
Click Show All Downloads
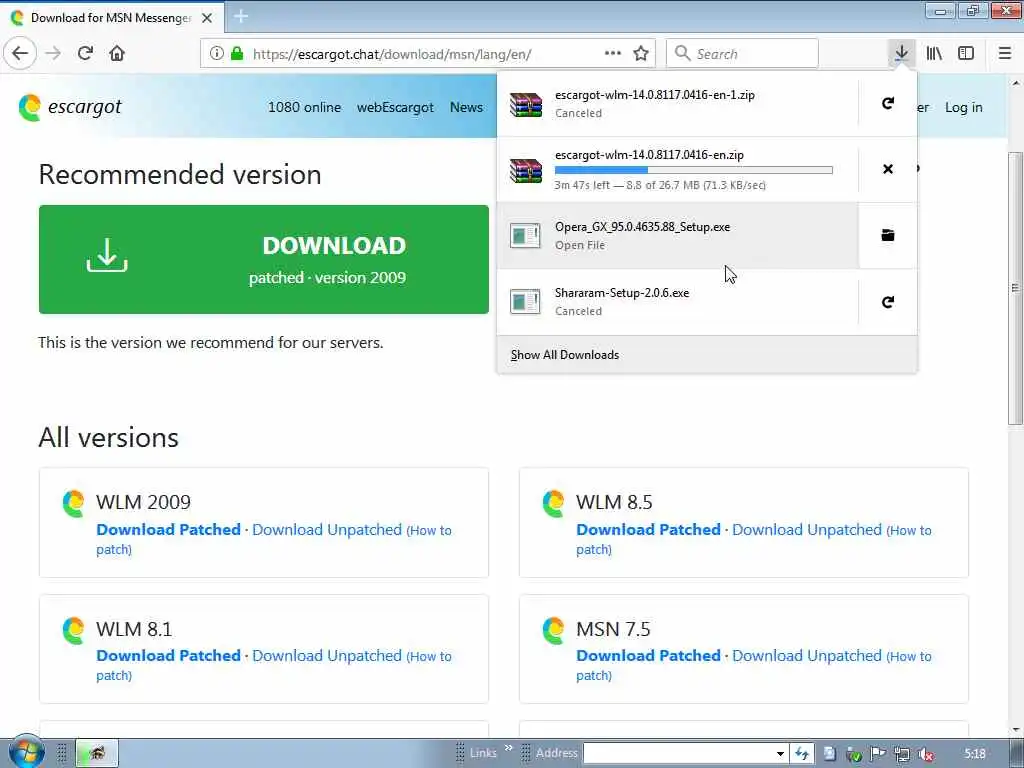pyautogui.click(x=565, y=355)
